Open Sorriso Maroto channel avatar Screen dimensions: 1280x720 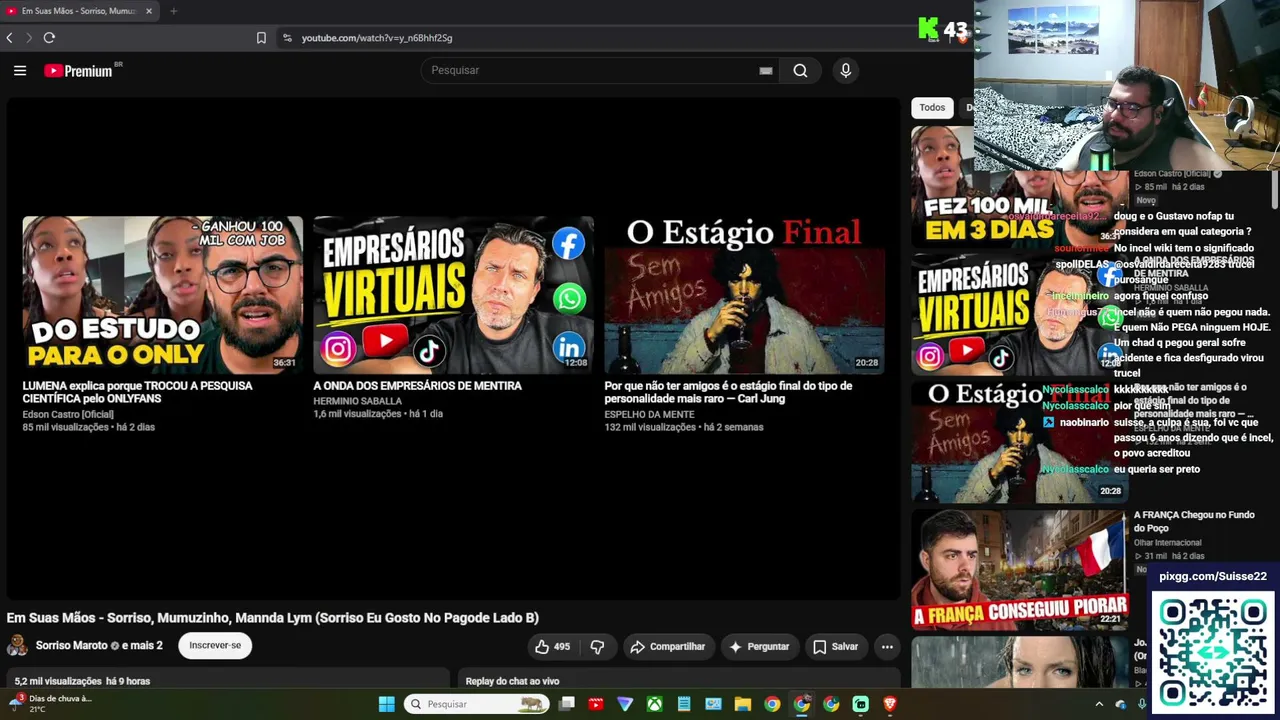17,646
